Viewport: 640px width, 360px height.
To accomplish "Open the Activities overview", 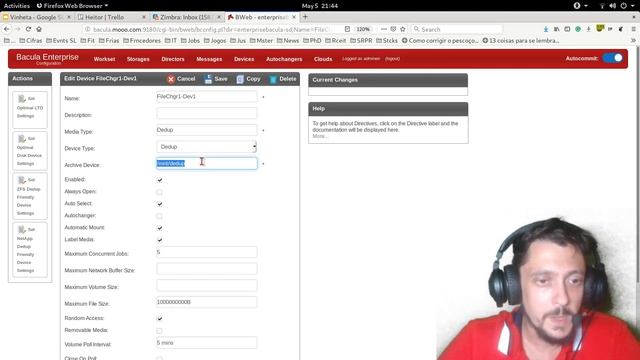I will (x=17, y=6).
